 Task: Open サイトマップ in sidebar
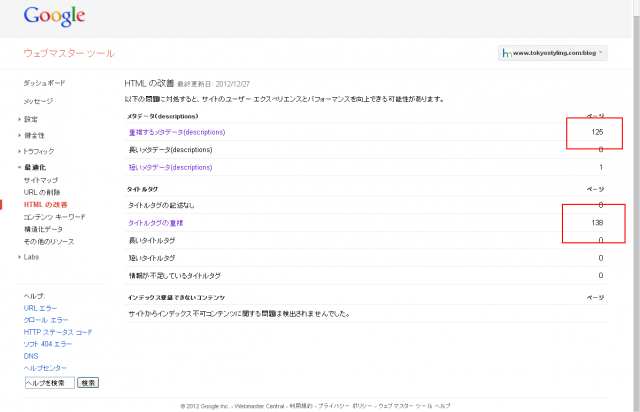coord(40,180)
